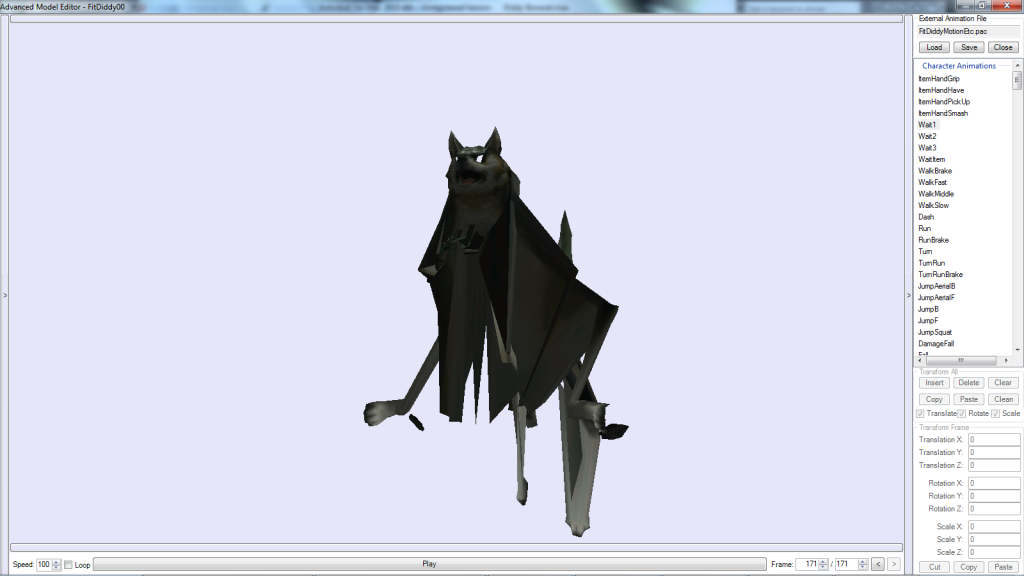Select the TurnRunBrake animation
The image size is (1024, 576).
[x=940, y=274]
